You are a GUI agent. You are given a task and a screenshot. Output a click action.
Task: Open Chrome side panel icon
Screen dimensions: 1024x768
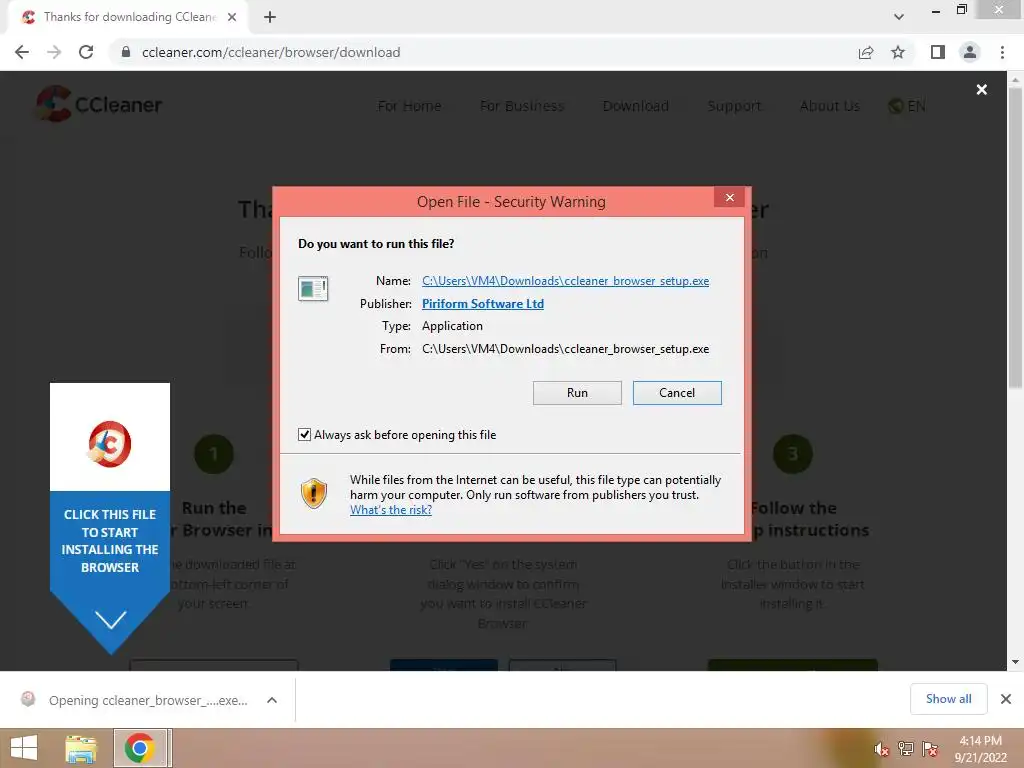click(x=938, y=52)
